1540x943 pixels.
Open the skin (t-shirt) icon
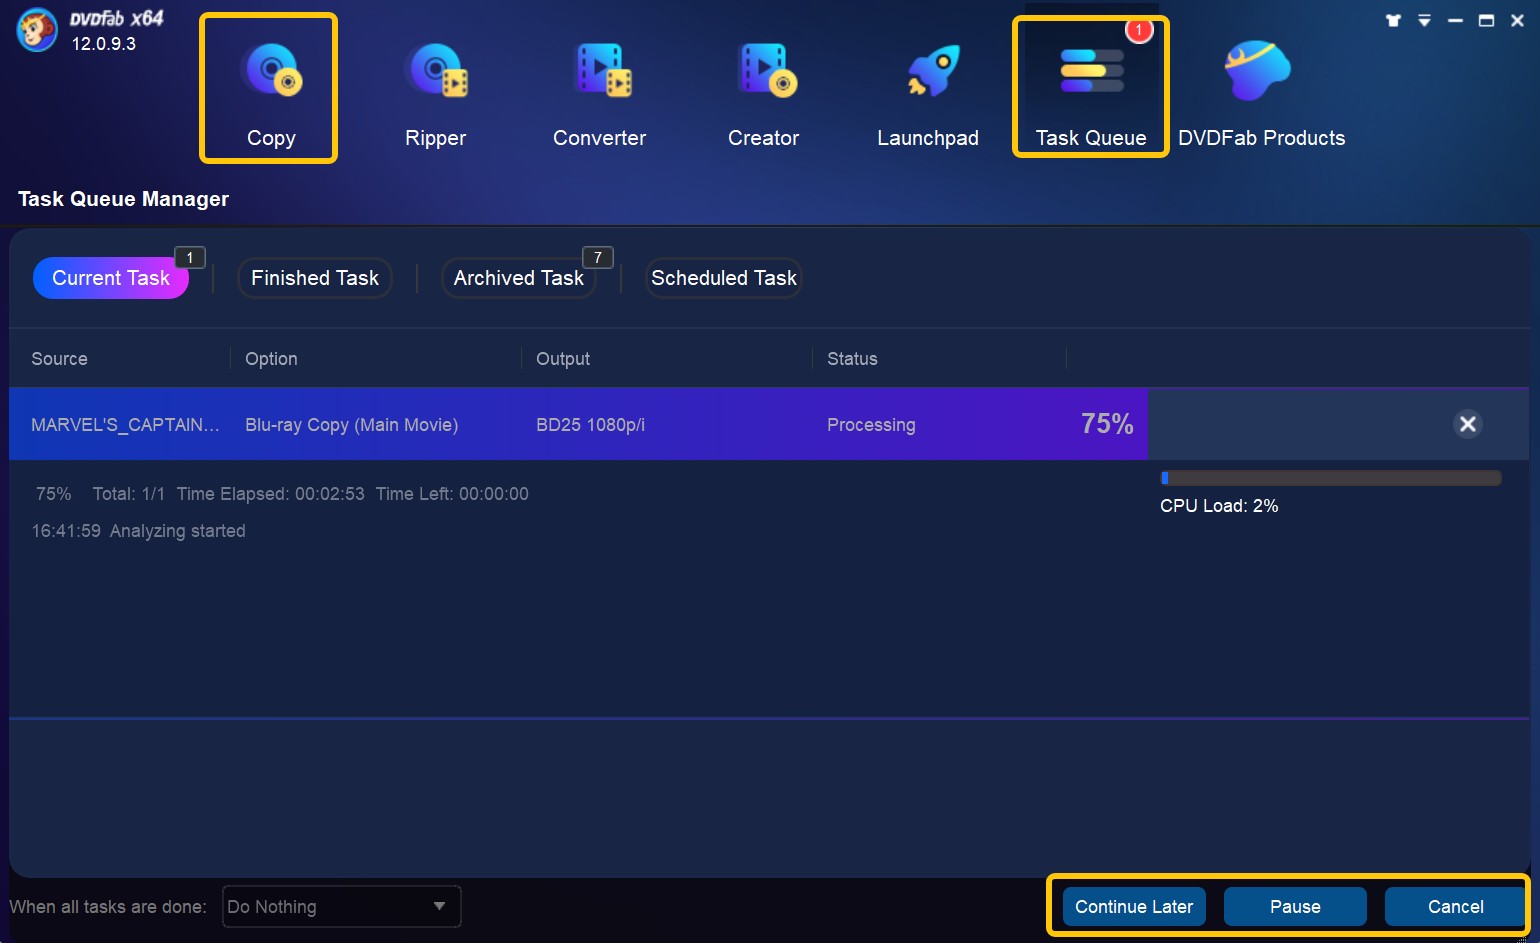pyautogui.click(x=1393, y=20)
